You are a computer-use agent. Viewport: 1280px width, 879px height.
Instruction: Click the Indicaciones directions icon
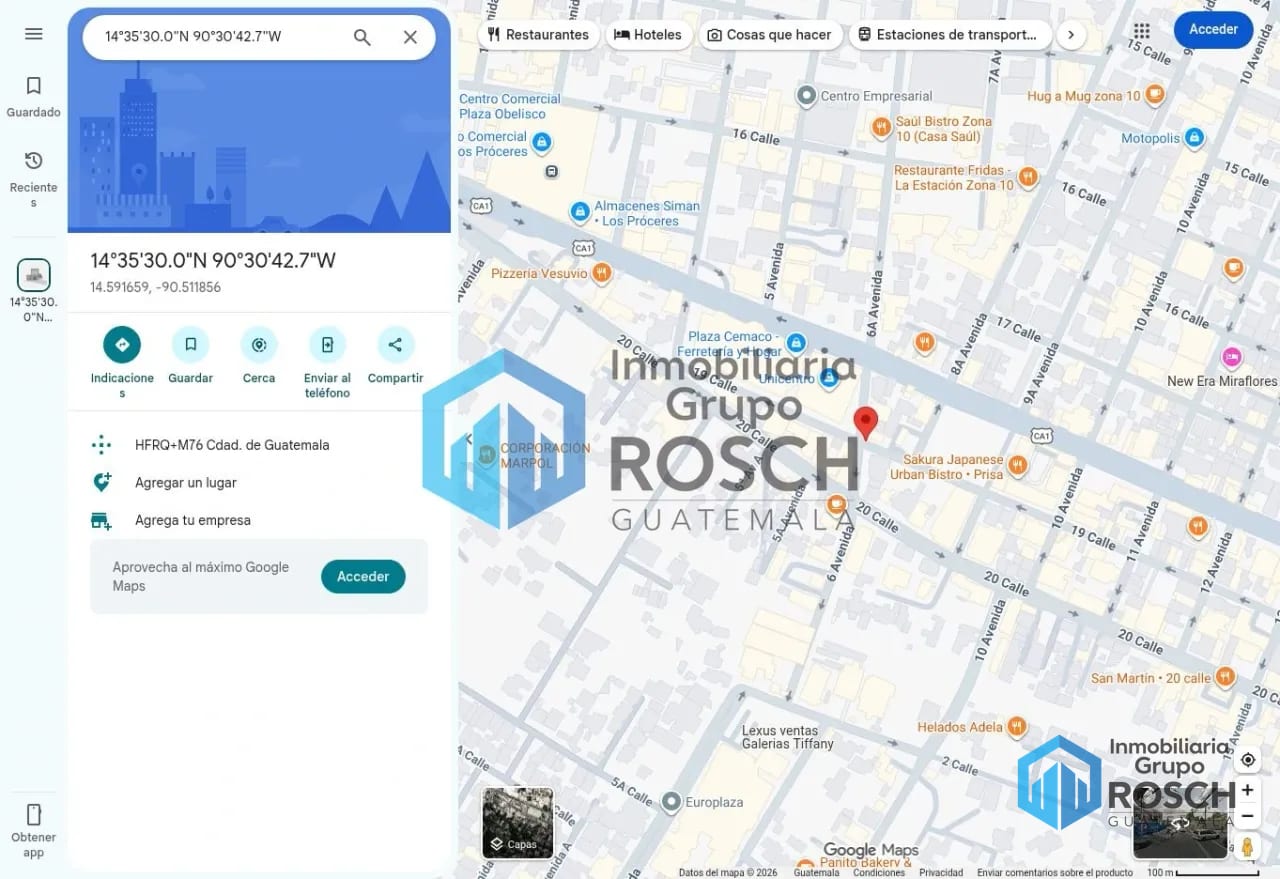click(x=122, y=345)
